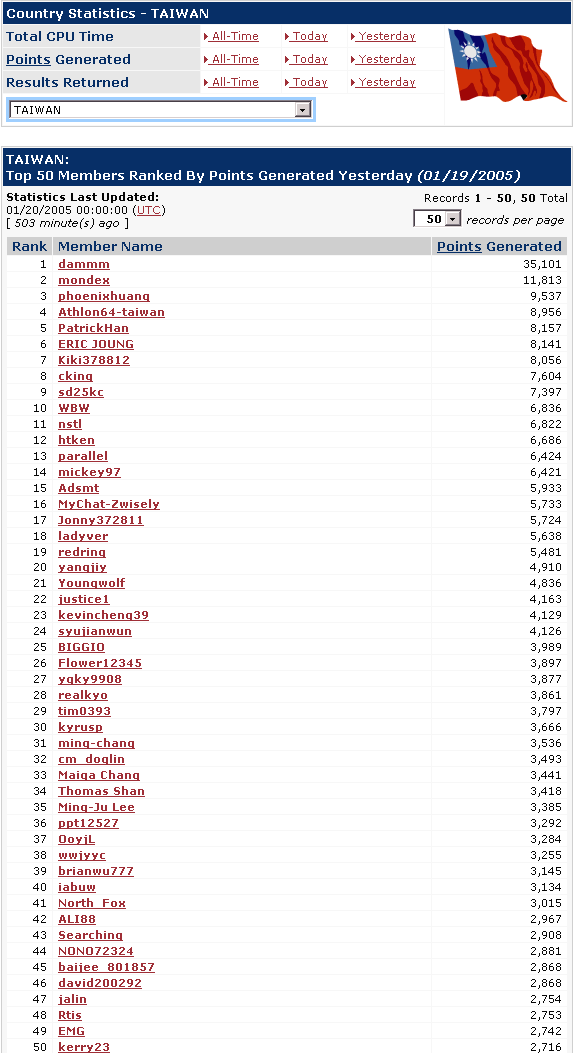View Today's Points Generated stats
Image resolution: width=573 pixels, height=1053 pixels.
(x=306, y=59)
